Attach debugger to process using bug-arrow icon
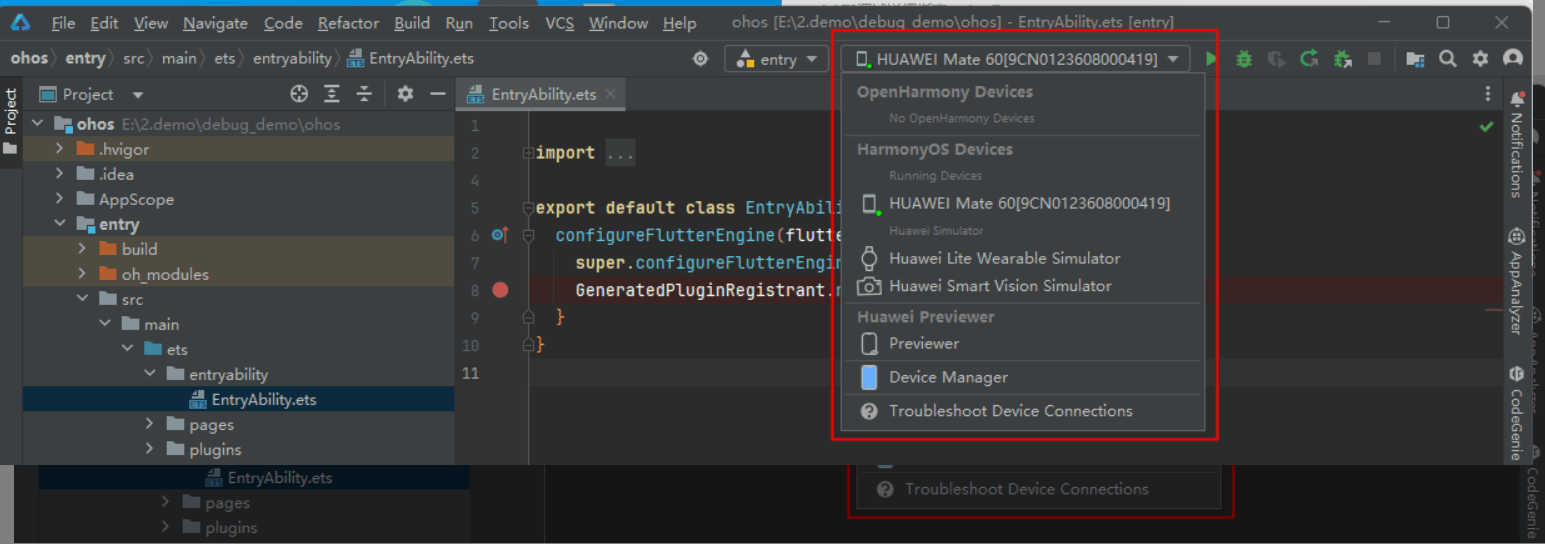The height and width of the screenshot is (544, 1545). pos(1343,59)
